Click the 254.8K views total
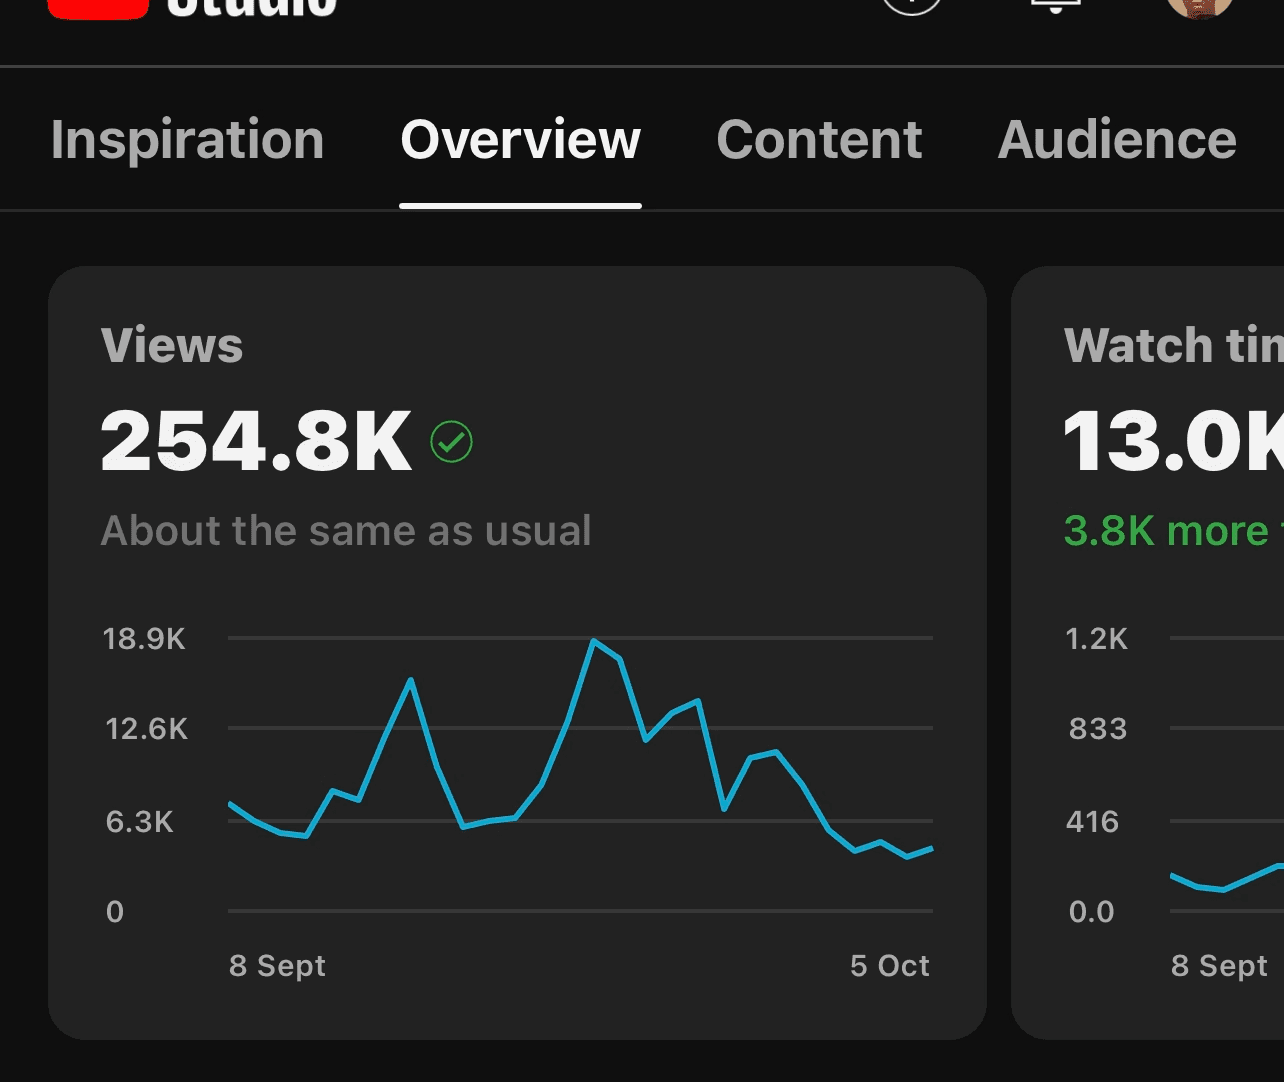 coord(256,441)
